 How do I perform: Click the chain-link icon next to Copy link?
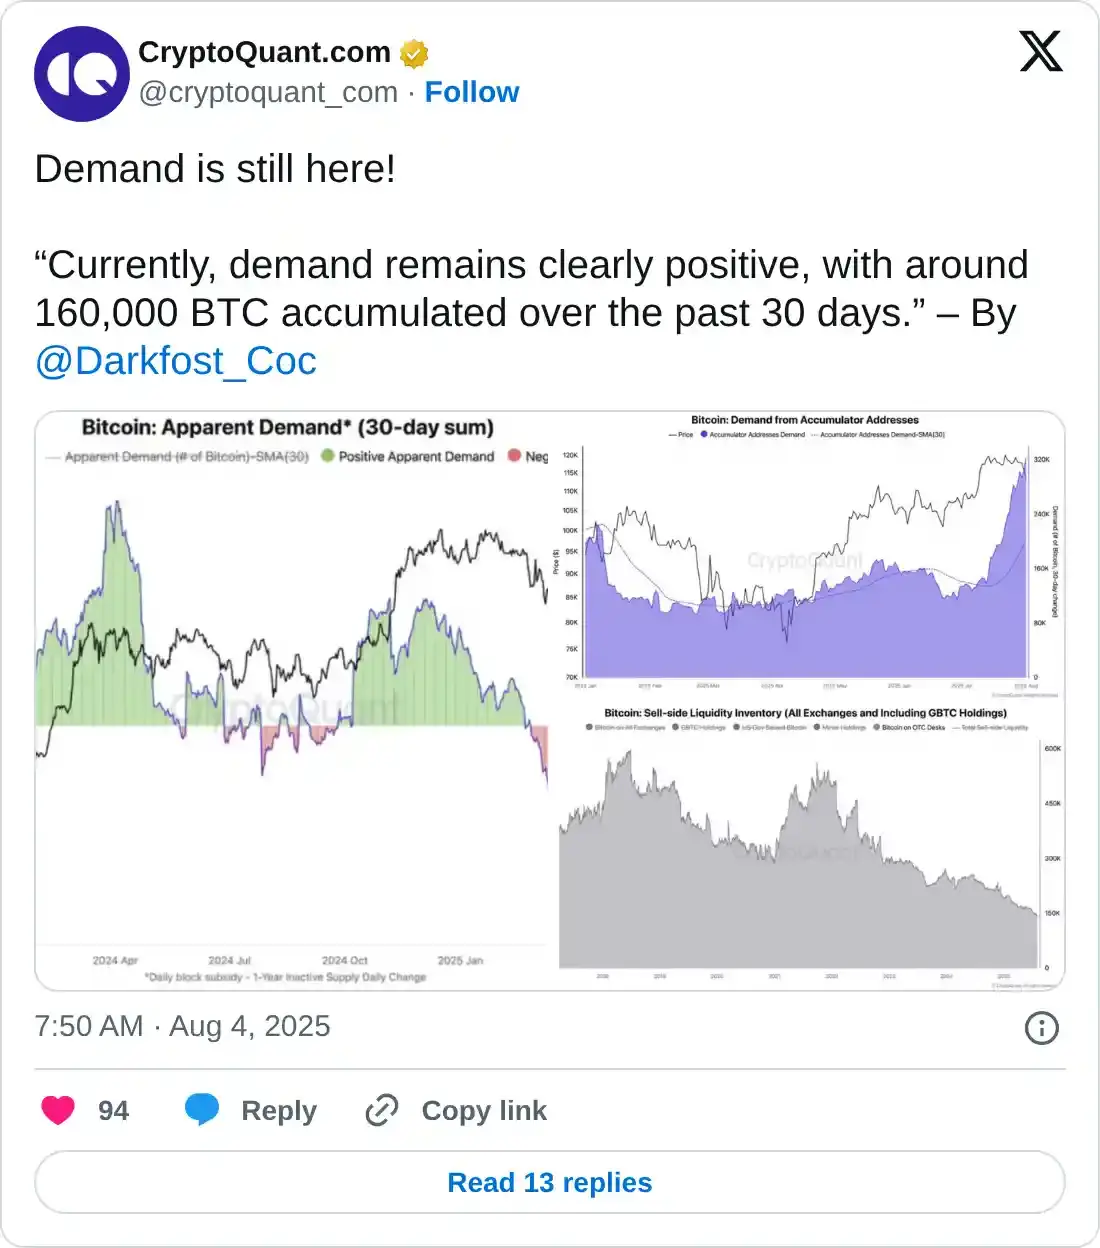click(382, 1110)
